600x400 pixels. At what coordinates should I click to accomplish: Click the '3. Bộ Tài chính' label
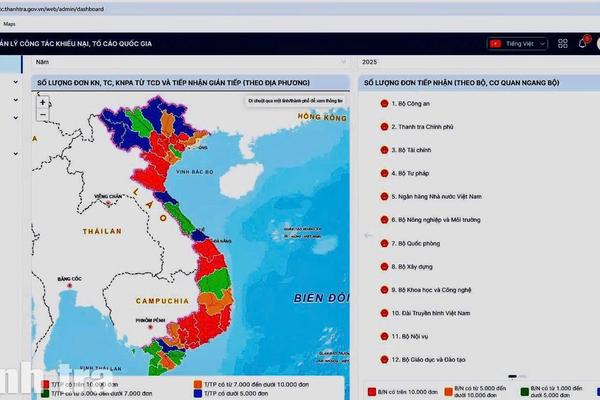click(x=411, y=150)
